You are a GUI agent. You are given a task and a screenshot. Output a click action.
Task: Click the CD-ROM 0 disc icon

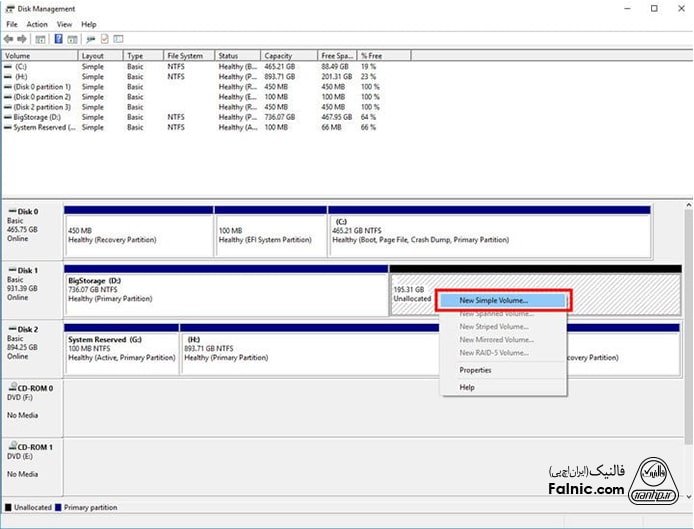[x=11, y=387]
